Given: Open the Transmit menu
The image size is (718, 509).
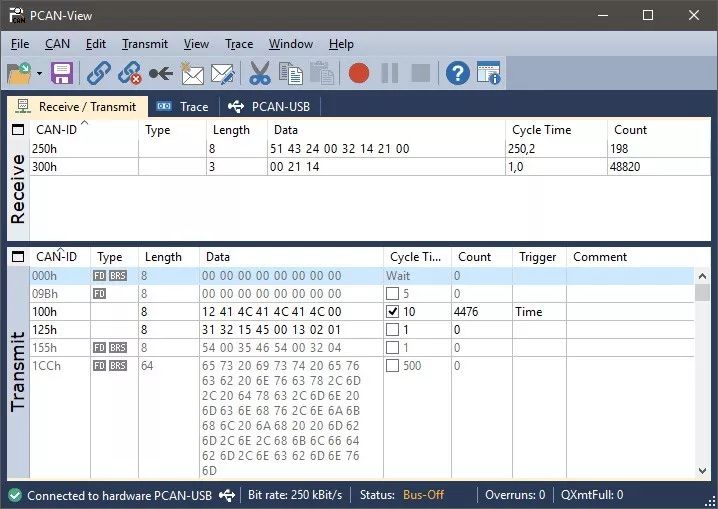Looking at the screenshot, I should (145, 44).
